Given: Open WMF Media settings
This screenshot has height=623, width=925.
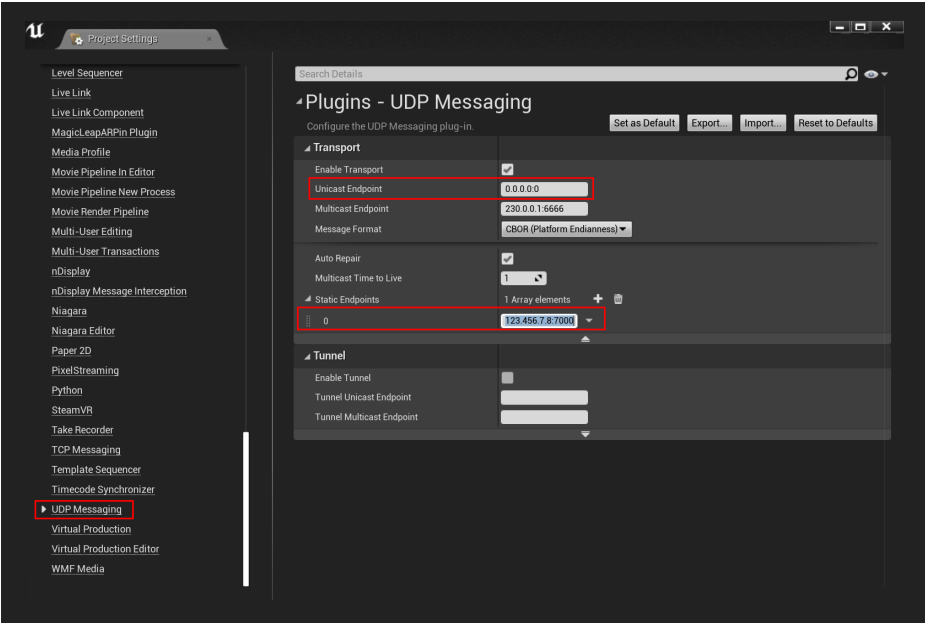Looking at the screenshot, I should (x=78, y=569).
